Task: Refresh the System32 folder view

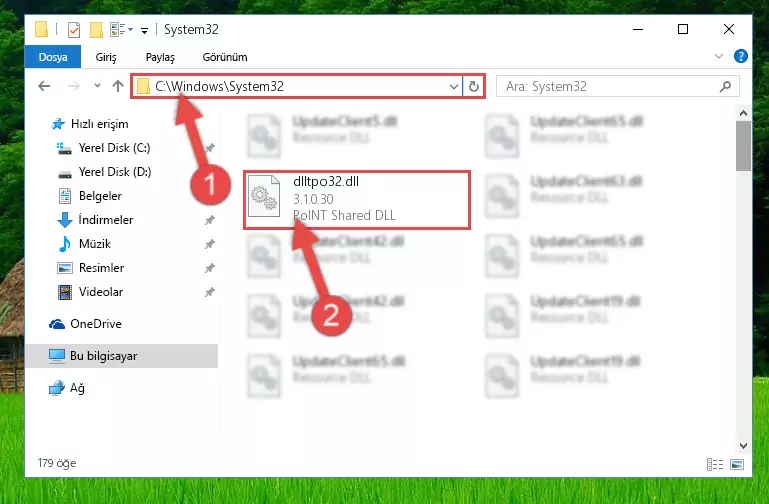Action: pyautogui.click(x=473, y=87)
